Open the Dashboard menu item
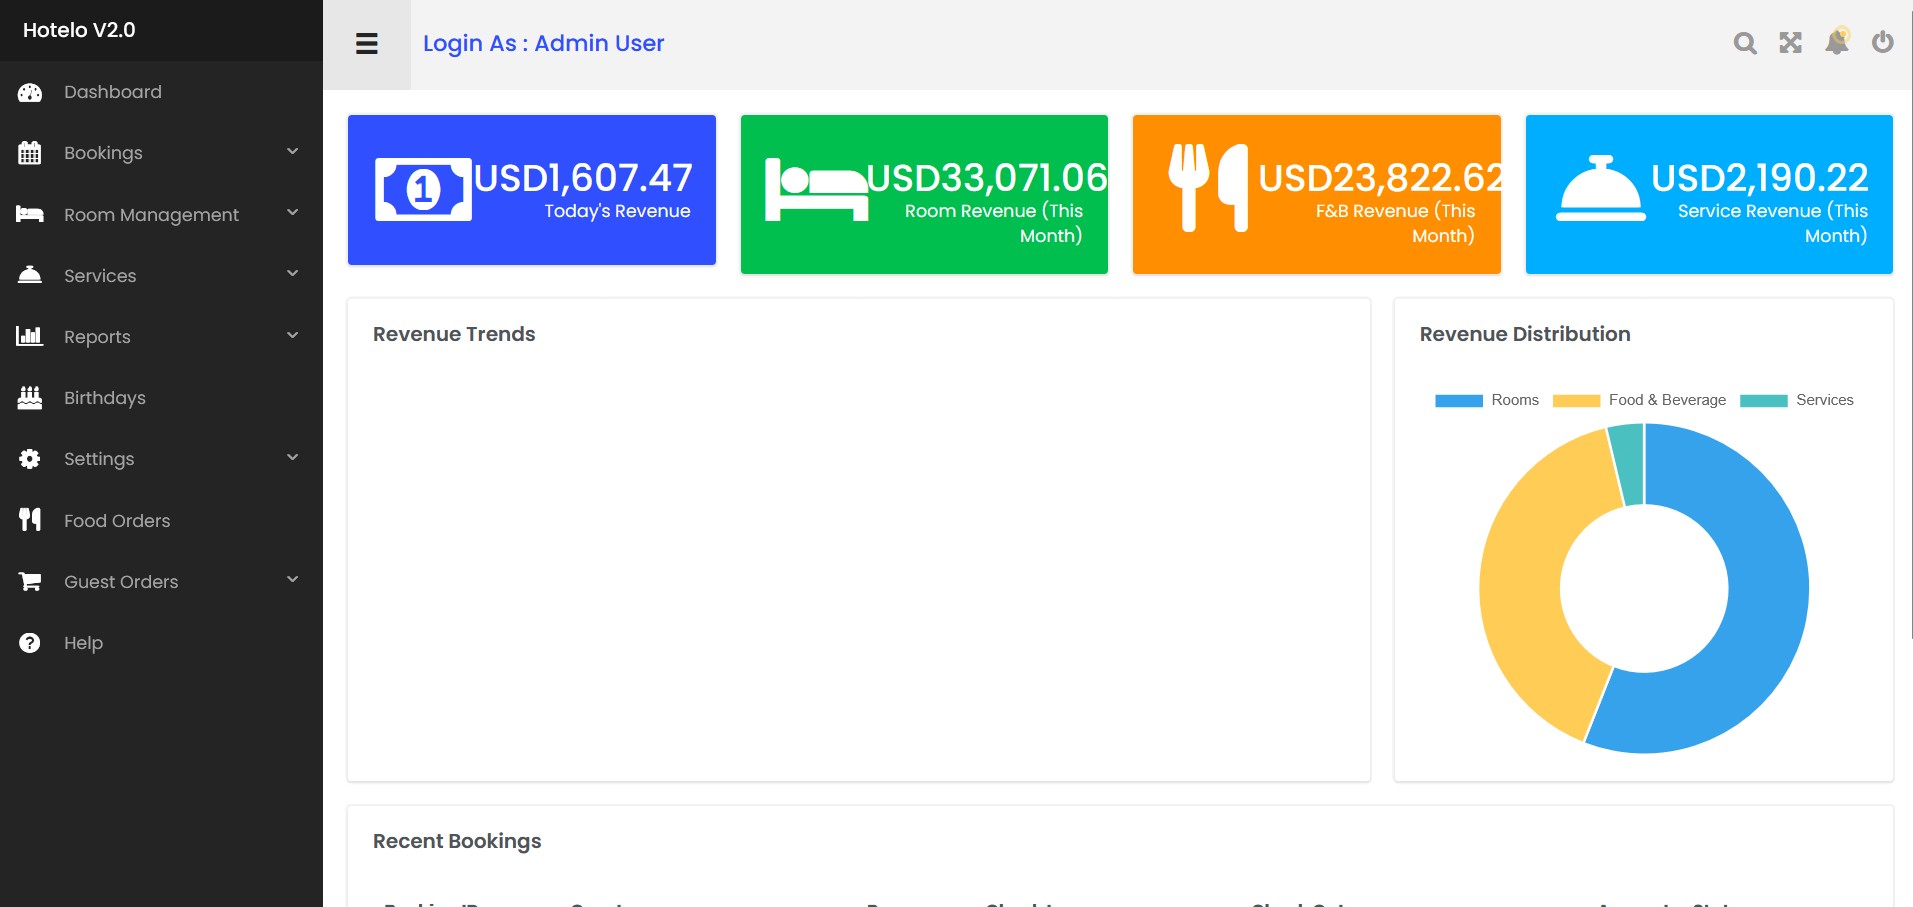The image size is (1913, 907). 161,92
